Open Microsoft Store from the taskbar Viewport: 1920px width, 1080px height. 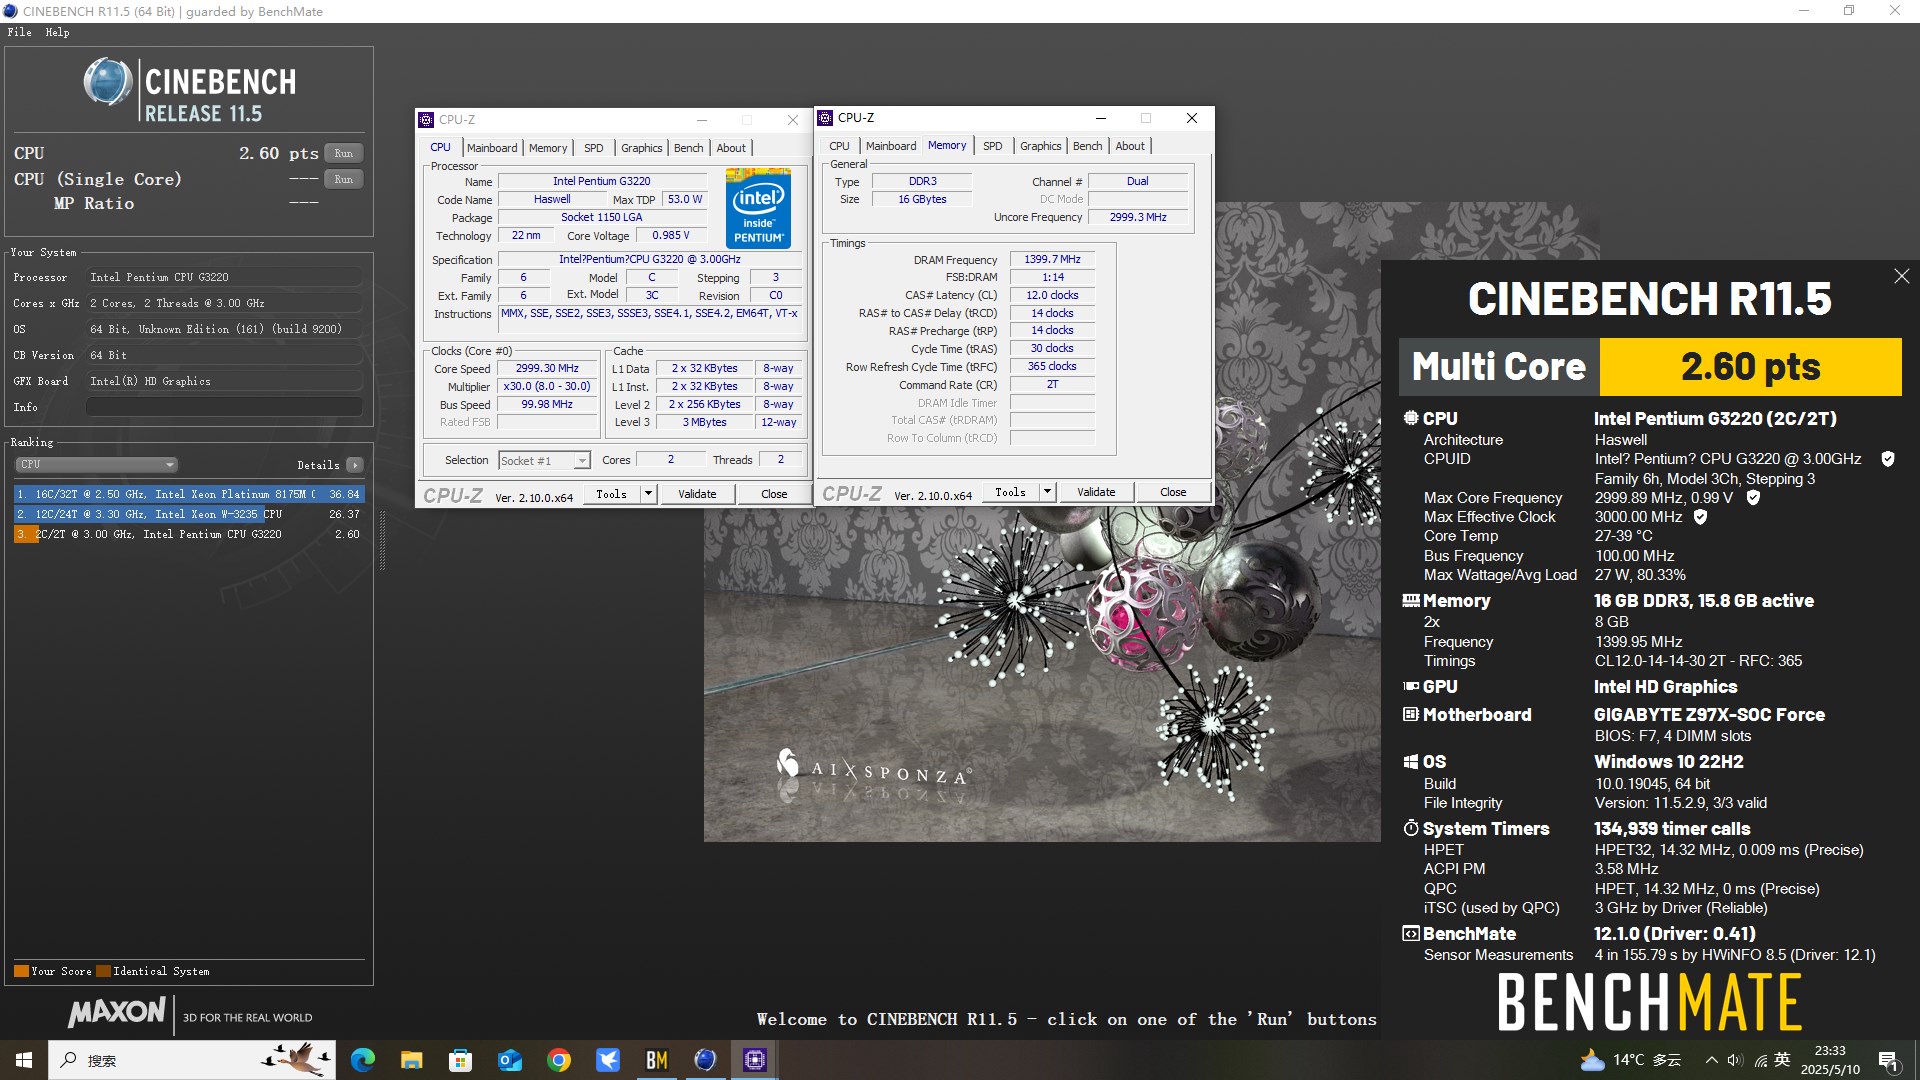pos(460,1060)
